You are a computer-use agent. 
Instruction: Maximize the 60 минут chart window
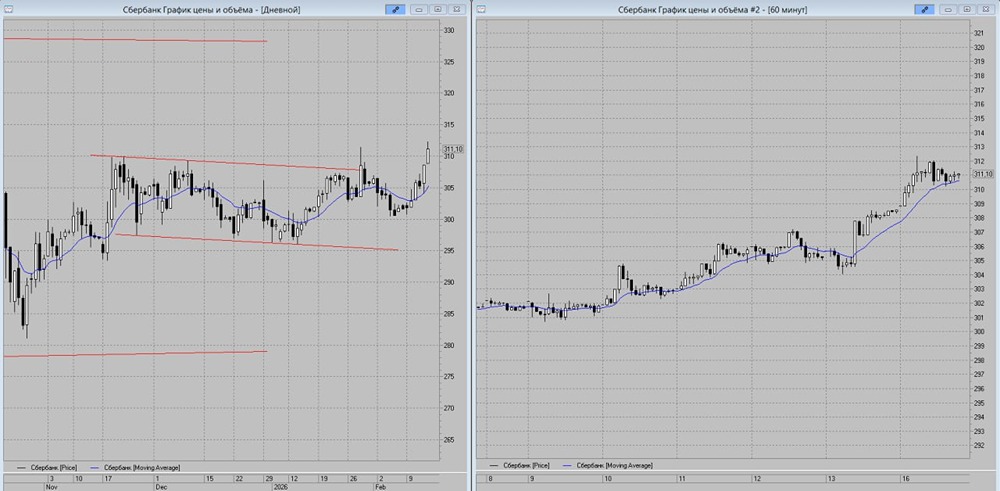[967, 10]
